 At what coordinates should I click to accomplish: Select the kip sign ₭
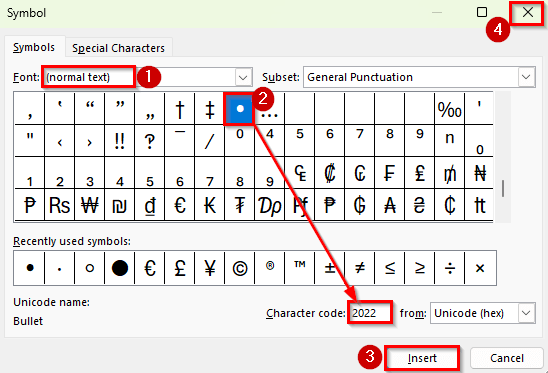coord(210,205)
